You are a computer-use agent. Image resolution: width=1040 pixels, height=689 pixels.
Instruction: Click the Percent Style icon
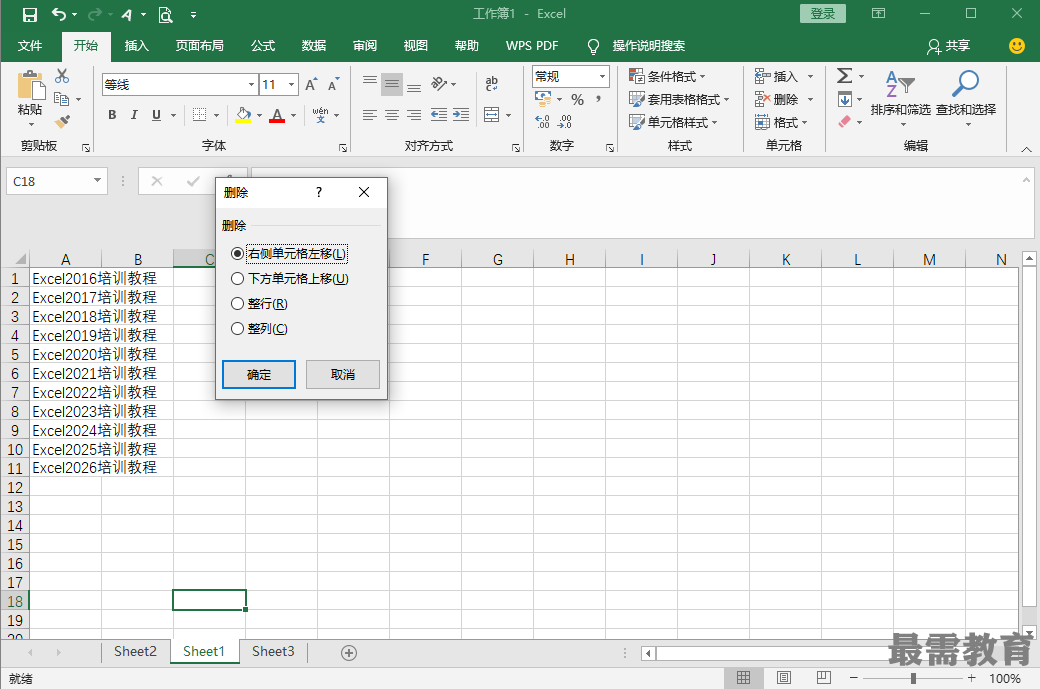[578, 99]
